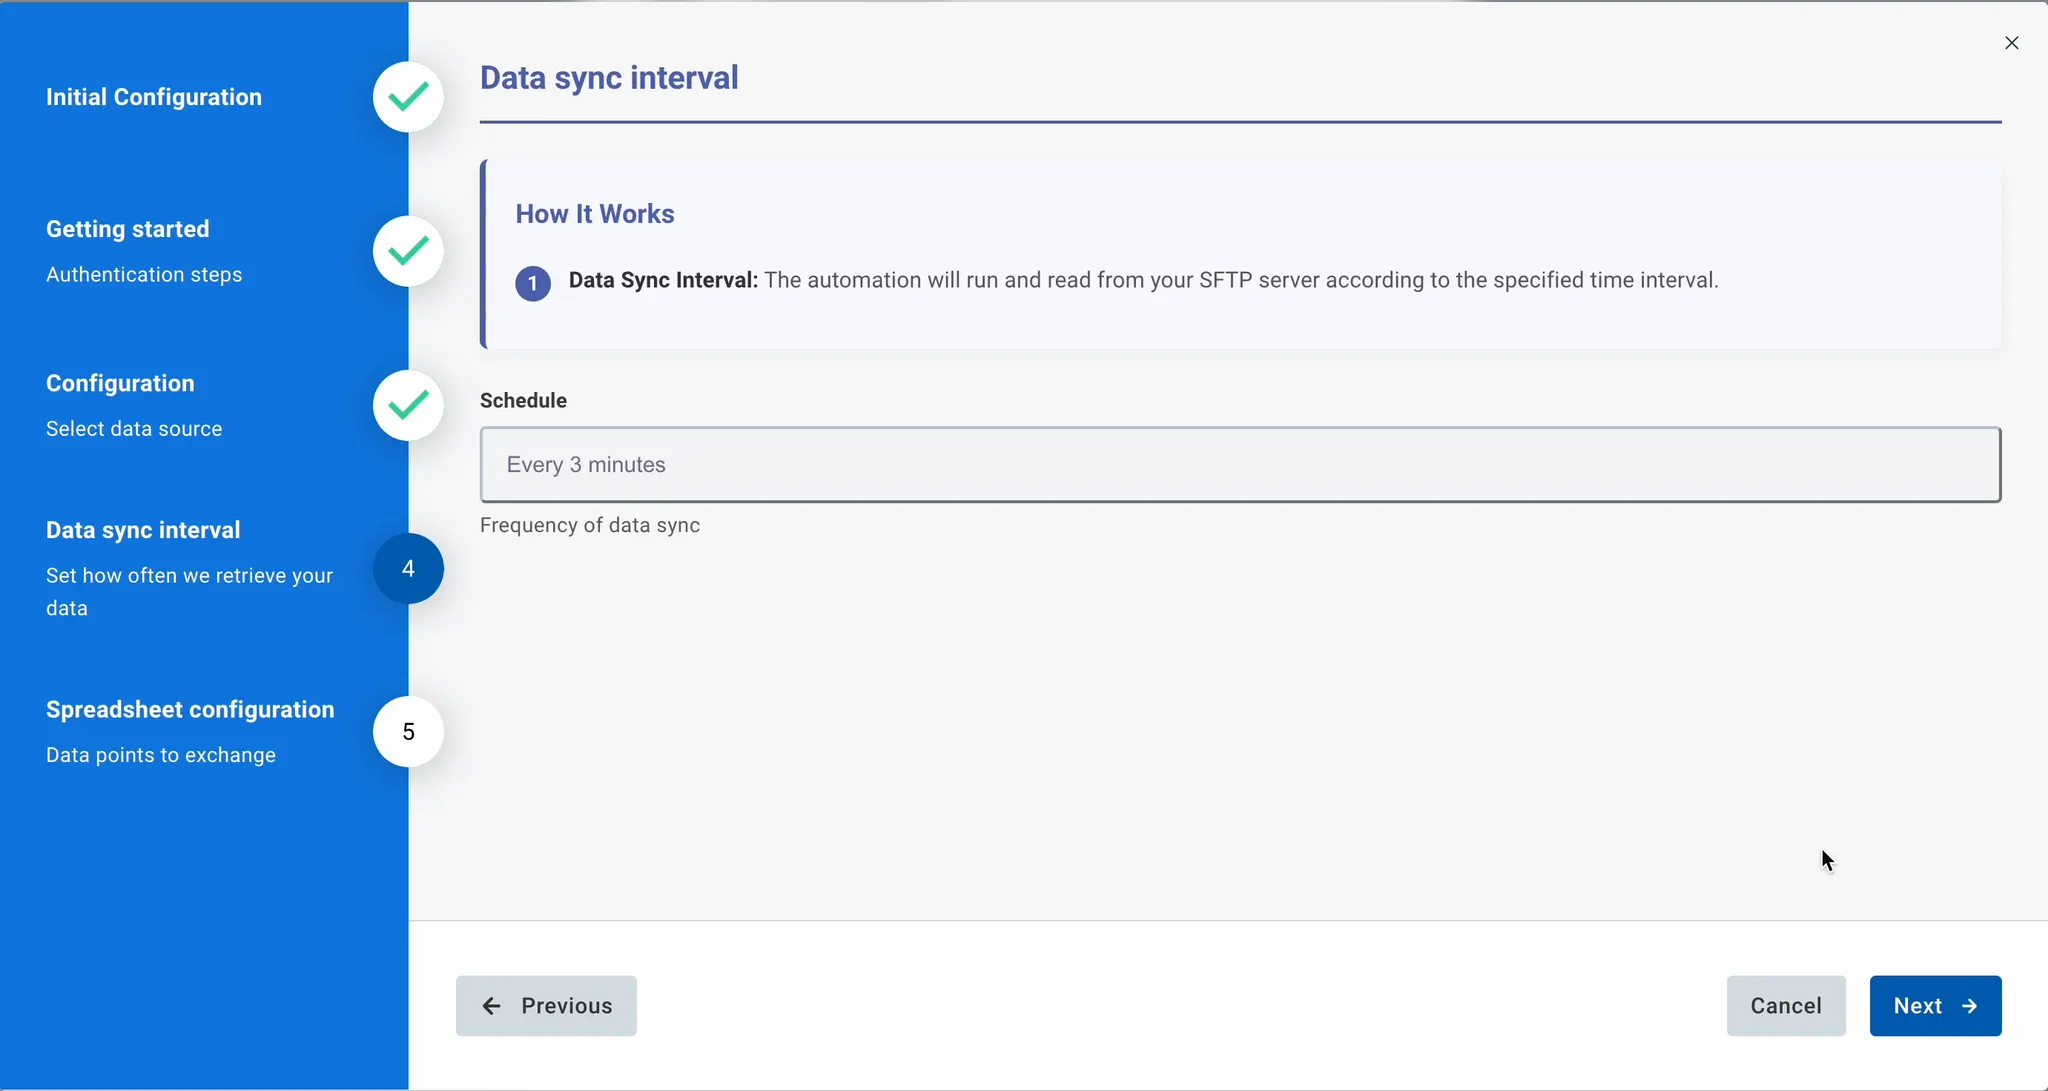Click the step 4 circle indicator
This screenshot has height=1091, width=2048.
pyautogui.click(x=408, y=568)
